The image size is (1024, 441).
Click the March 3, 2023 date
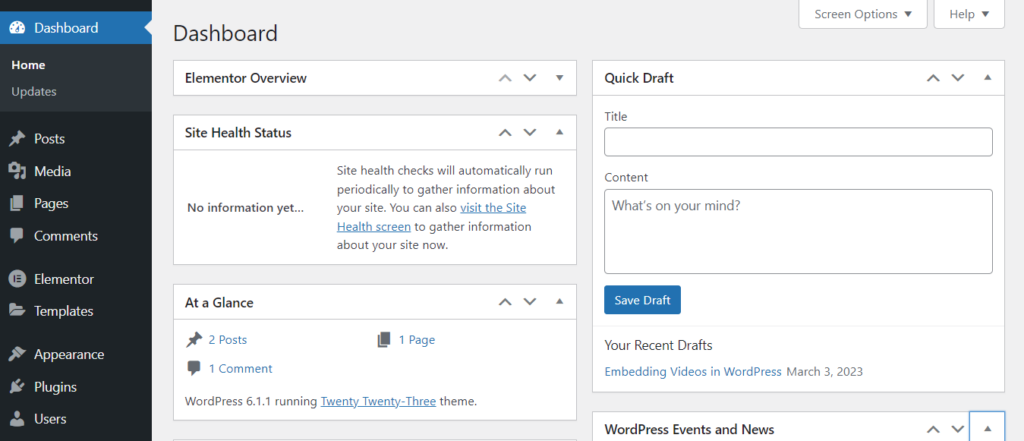(825, 372)
